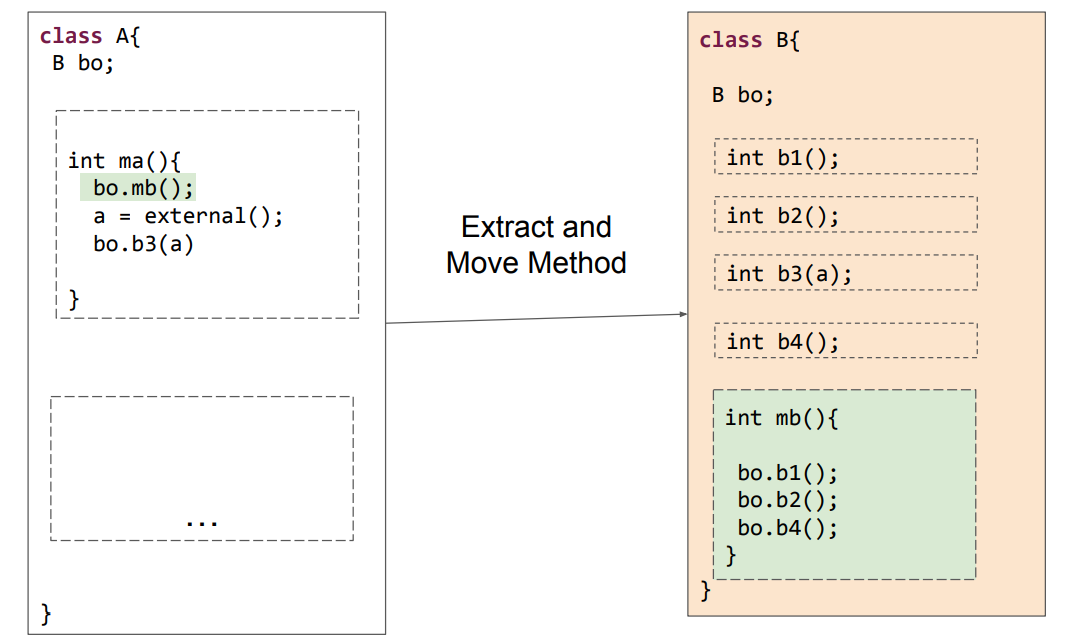Screen dimensions: 1072x643
Task: Click the 'Extract and Move Method' label
Action: [536, 245]
